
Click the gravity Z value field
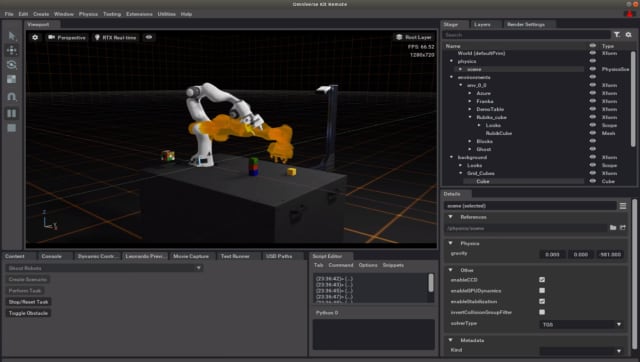[610, 254]
